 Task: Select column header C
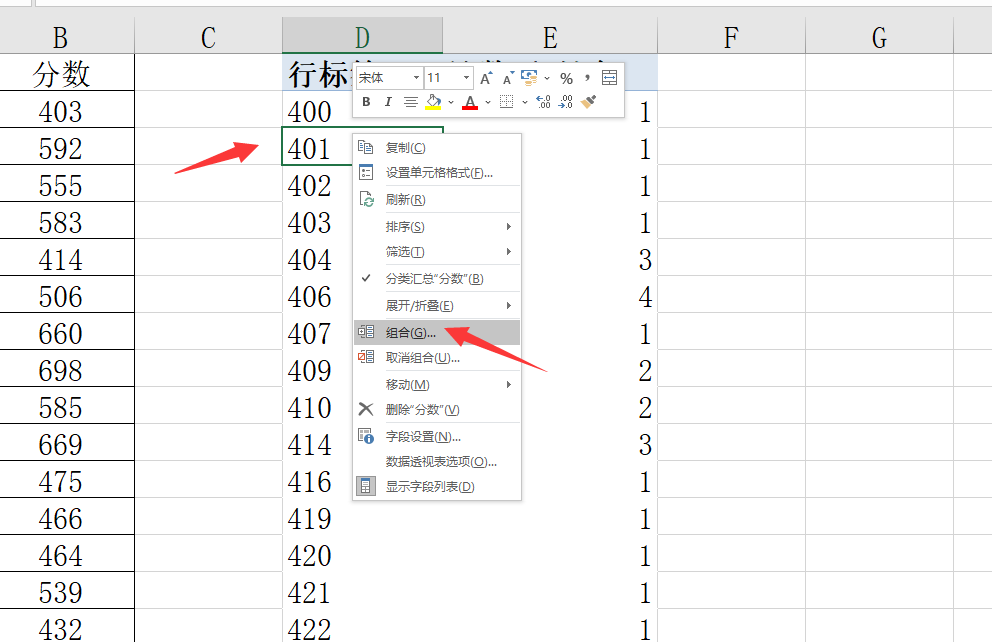point(208,38)
